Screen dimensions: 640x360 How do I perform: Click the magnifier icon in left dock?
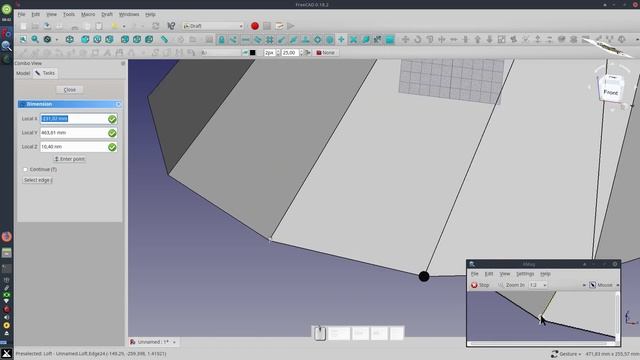7,46
